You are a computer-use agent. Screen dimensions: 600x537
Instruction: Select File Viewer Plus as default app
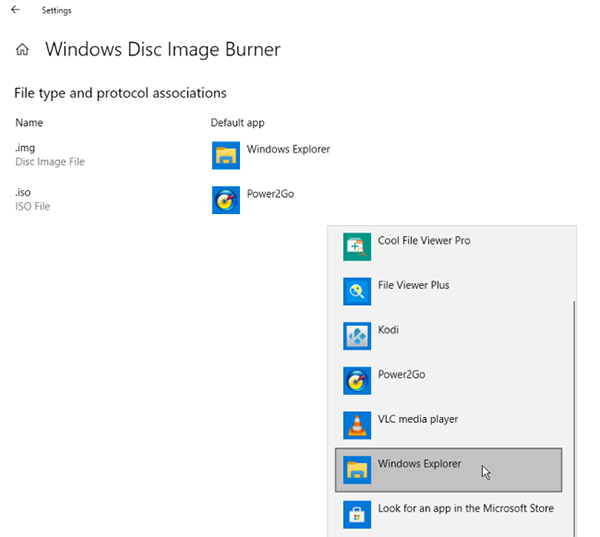pyautogui.click(x=448, y=292)
